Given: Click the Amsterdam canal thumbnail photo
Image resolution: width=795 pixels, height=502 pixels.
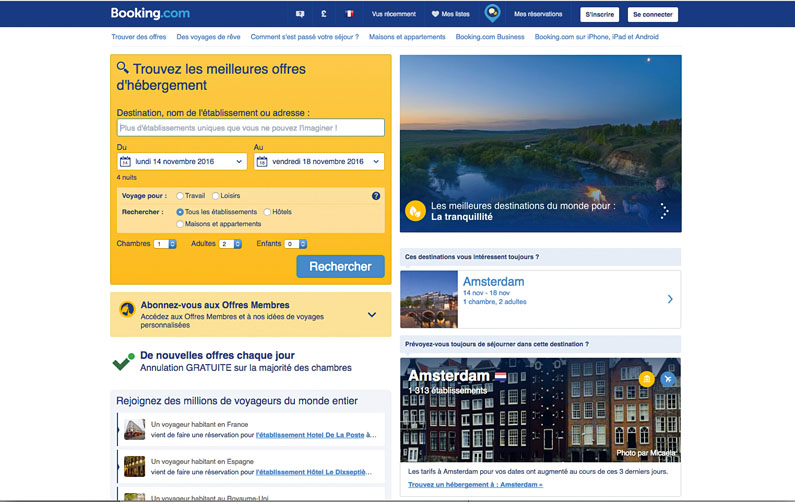Looking at the screenshot, I should pyautogui.click(x=429, y=299).
